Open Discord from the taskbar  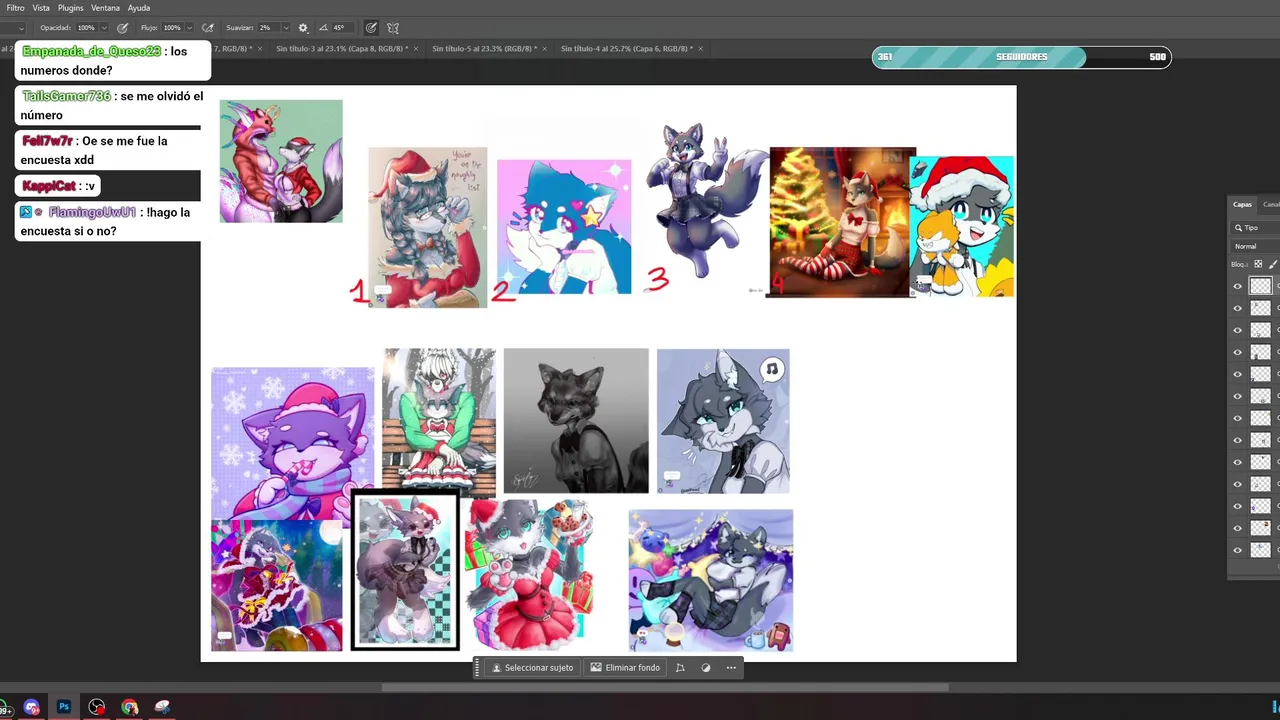[x=31, y=707]
